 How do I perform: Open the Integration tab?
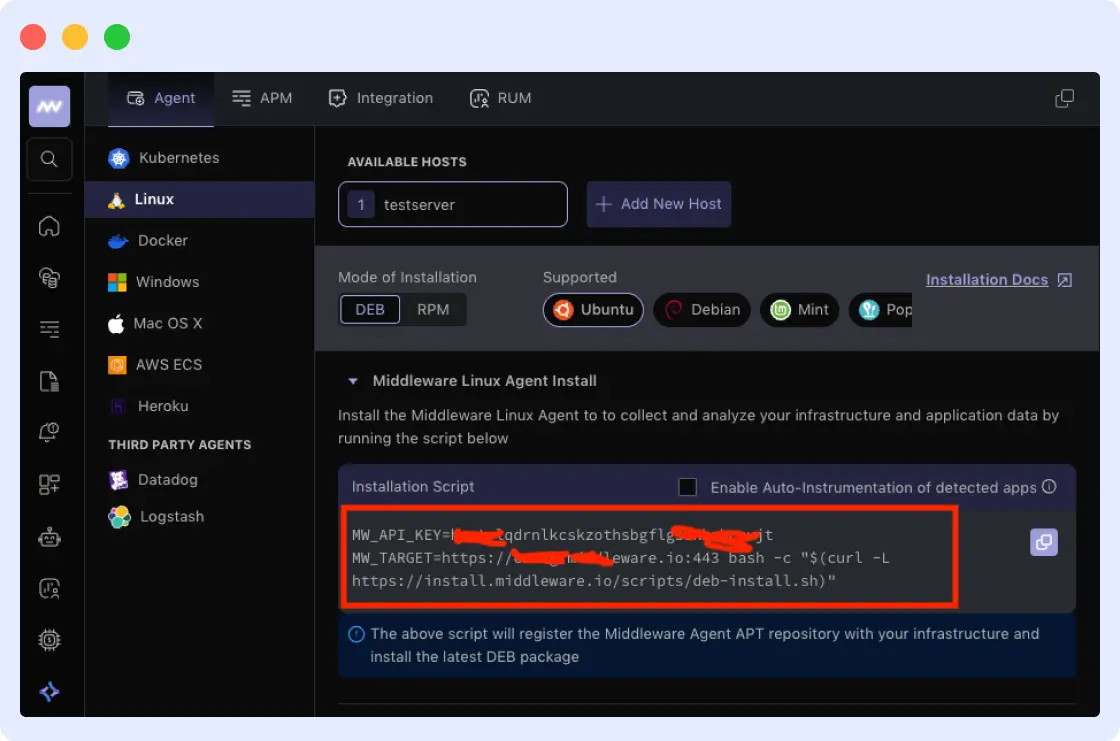(380, 98)
